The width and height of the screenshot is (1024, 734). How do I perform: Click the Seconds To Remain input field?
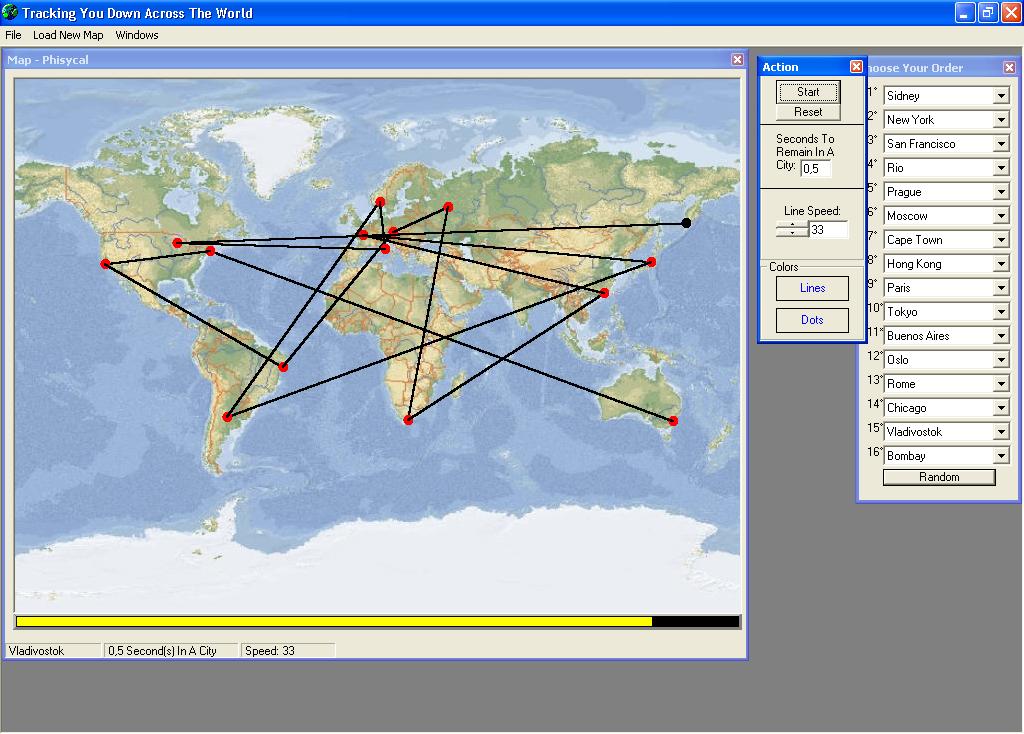[815, 169]
